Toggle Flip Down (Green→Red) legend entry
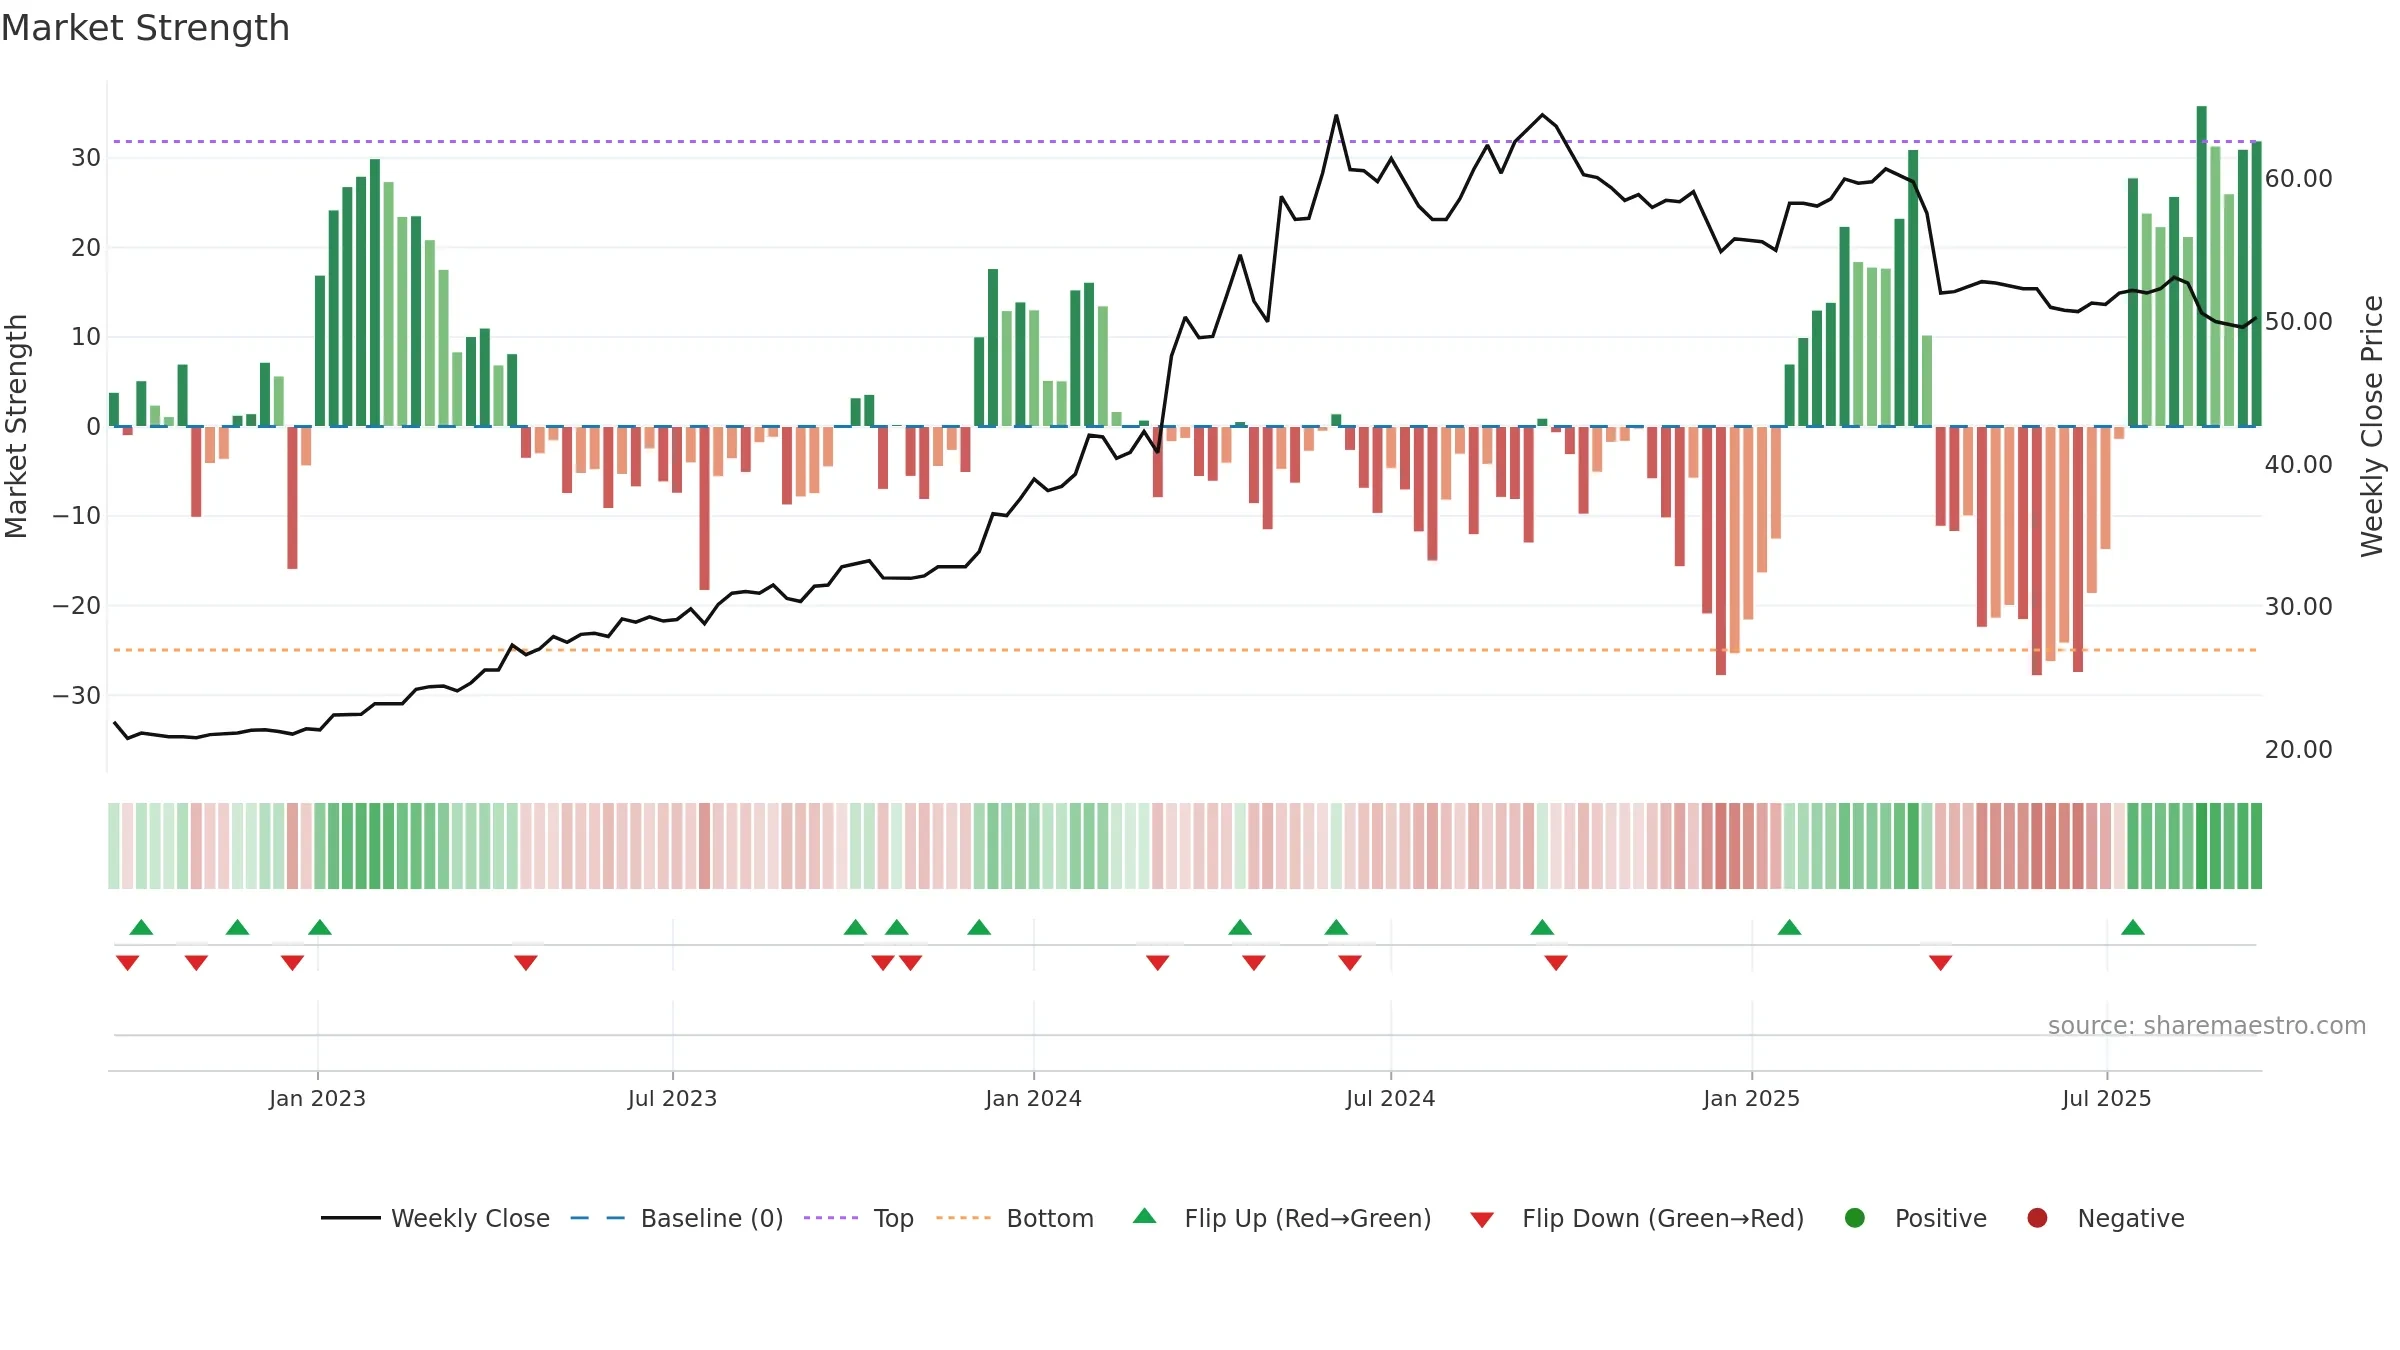The image size is (2400, 1350). (x=1637, y=1218)
